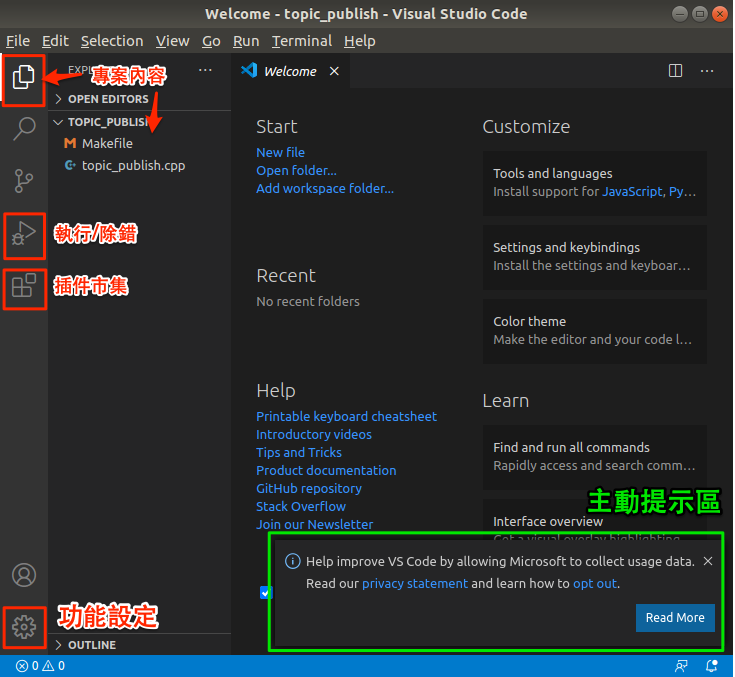
Task: Open the Help menu
Action: pos(360,41)
